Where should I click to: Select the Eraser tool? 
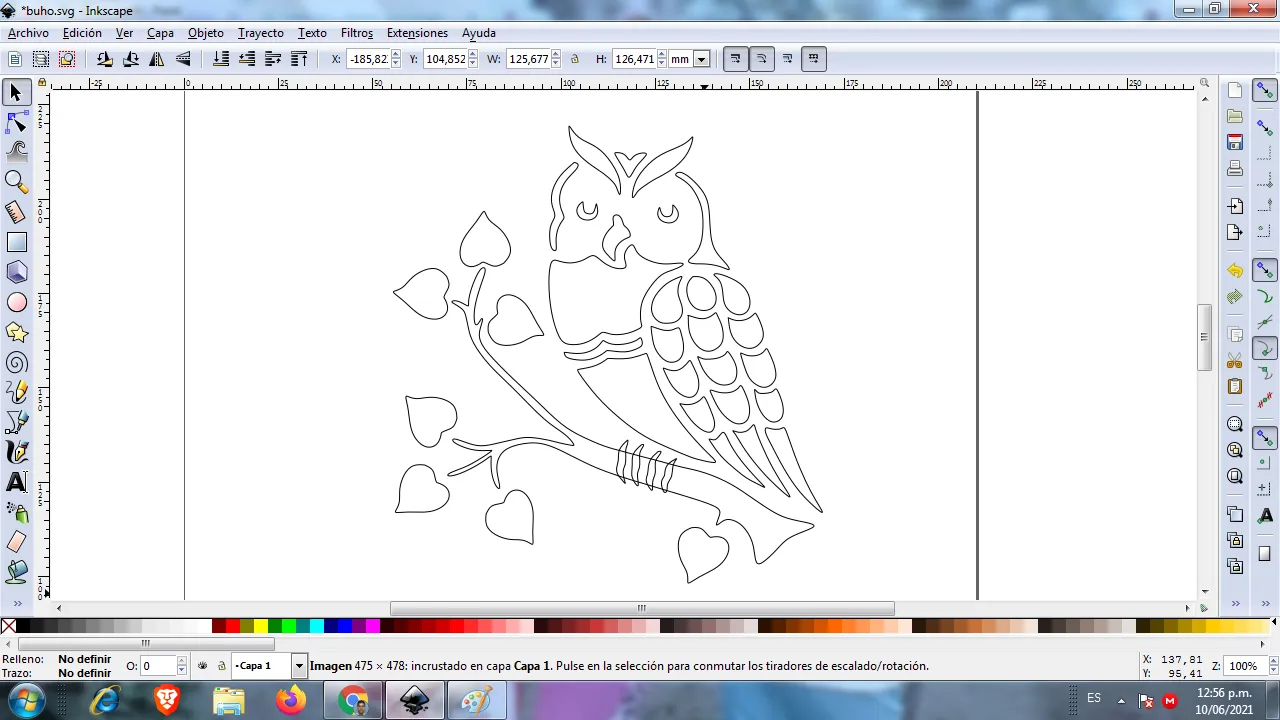click(16, 542)
